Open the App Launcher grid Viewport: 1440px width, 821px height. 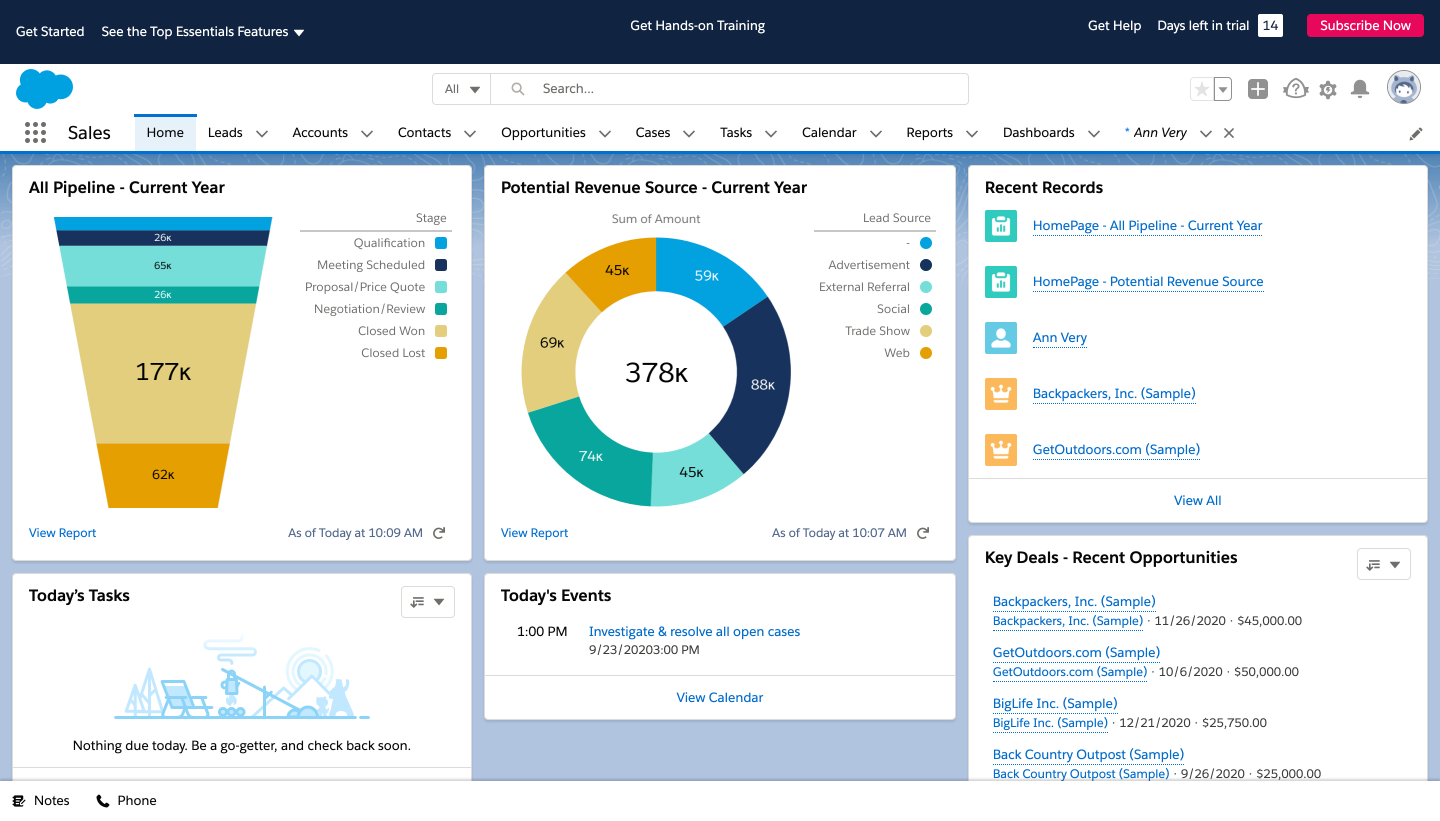click(x=35, y=132)
